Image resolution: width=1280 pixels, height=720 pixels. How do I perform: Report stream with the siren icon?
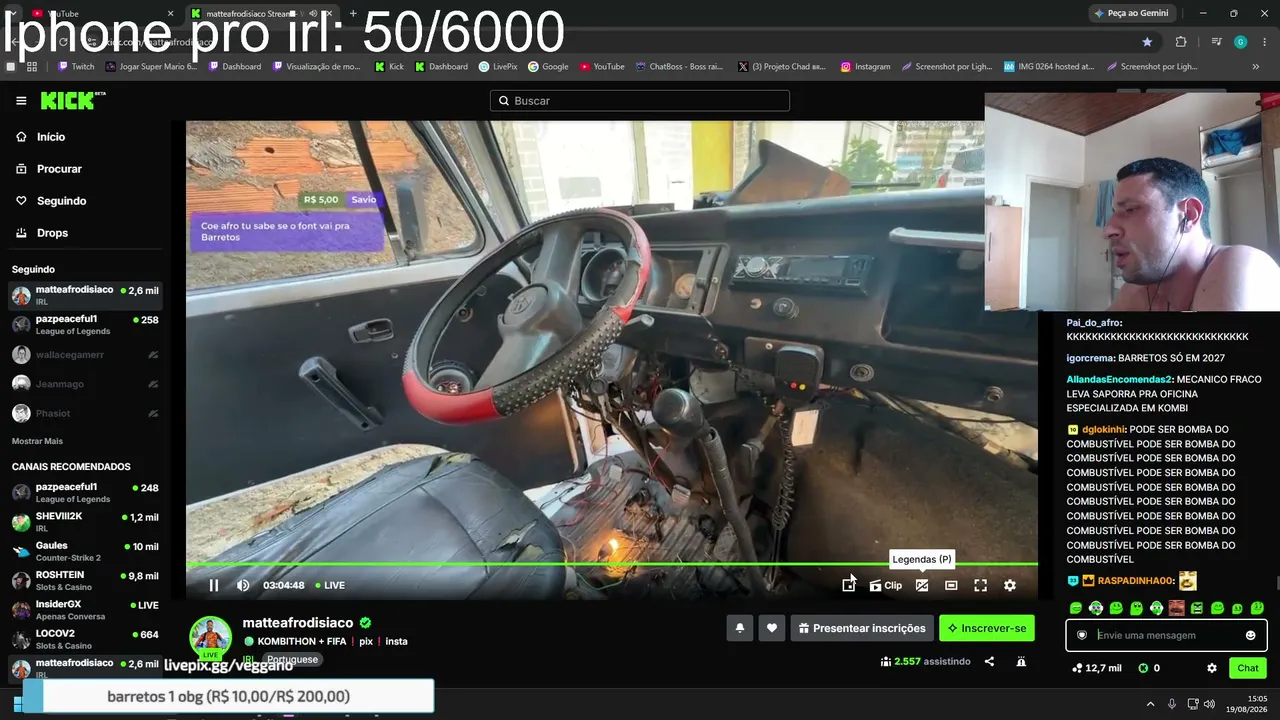pyautogui.click(x=1021, y=661)
